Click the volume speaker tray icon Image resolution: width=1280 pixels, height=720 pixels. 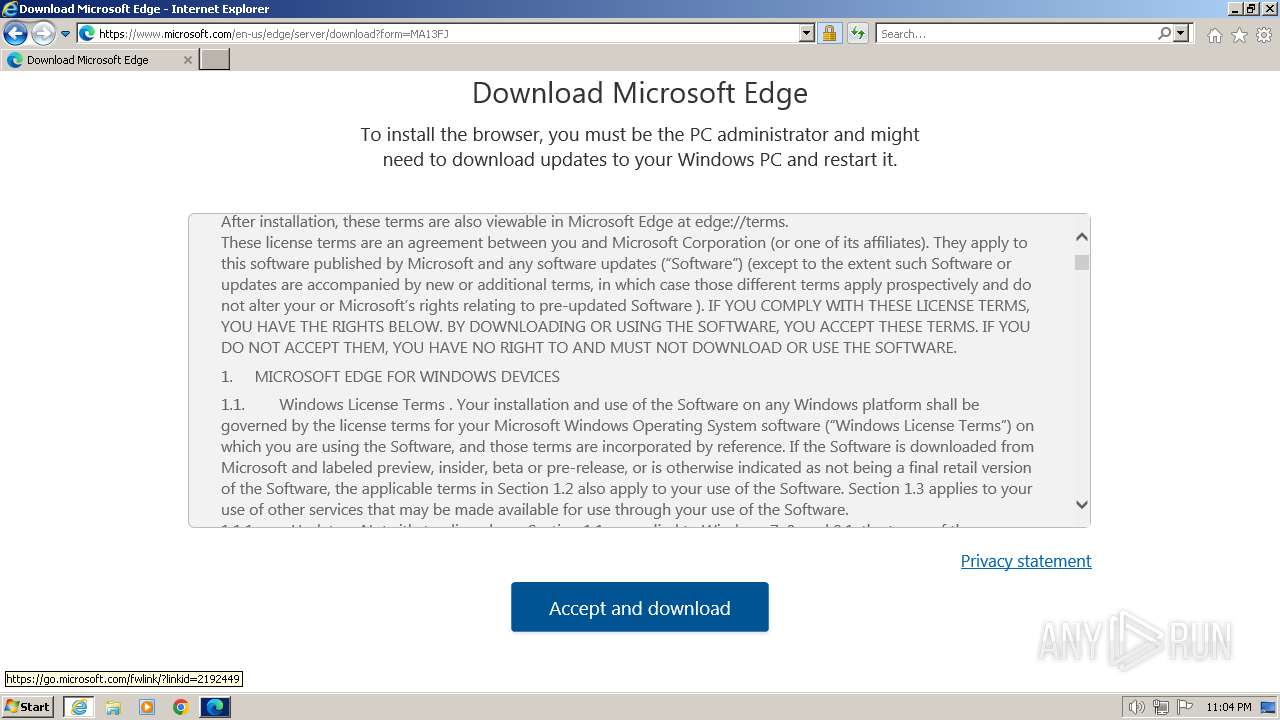1136,707
